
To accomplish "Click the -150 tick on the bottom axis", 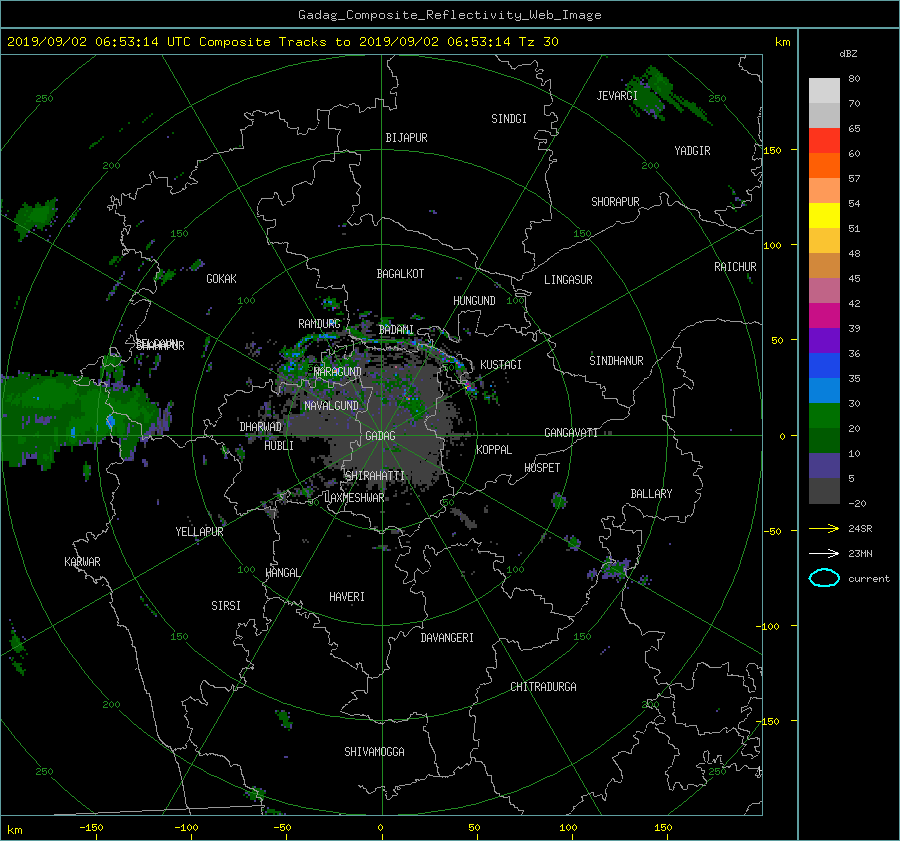I will point(91,828).
